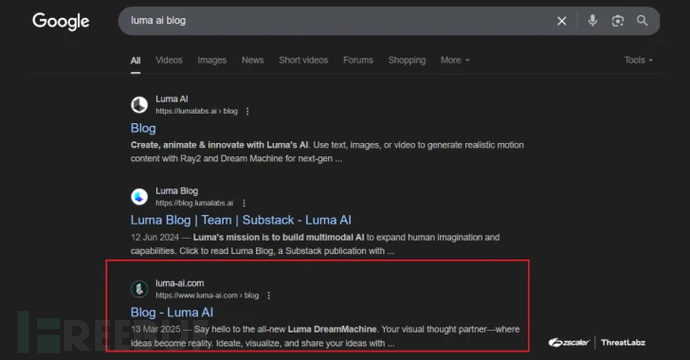Screen dimensions: 690x360
Task: Open Google Lens image search icon
Action: [x=617, y=21]
